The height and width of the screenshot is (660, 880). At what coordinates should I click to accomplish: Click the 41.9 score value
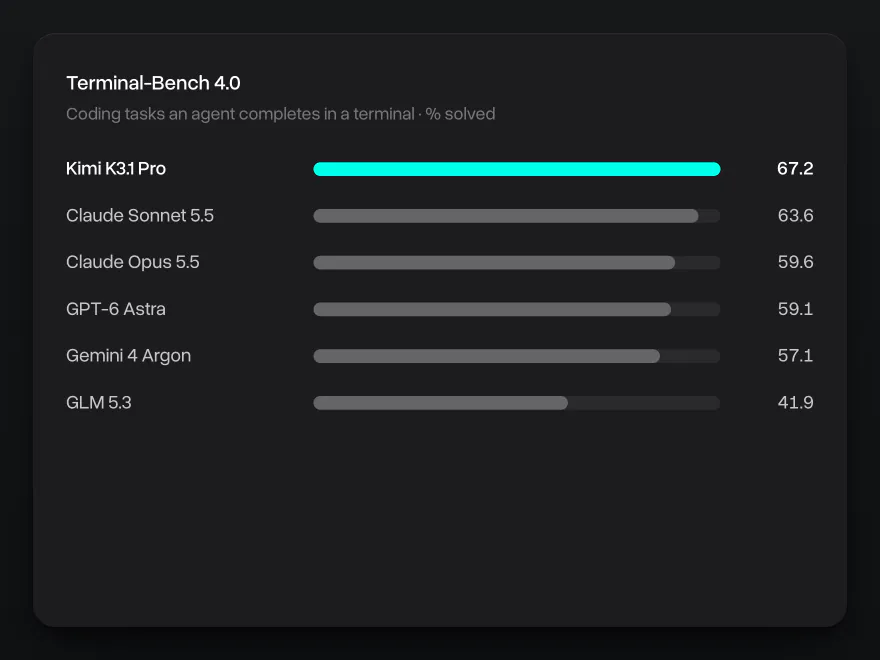[x=795, y=402]
